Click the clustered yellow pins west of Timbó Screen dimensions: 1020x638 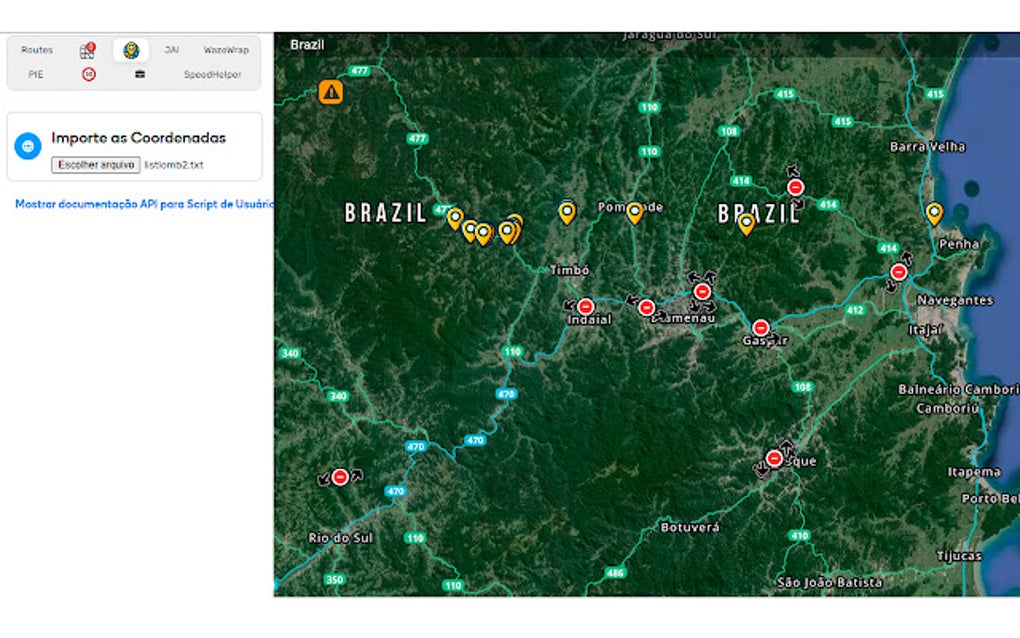click(x=485, y=227)
